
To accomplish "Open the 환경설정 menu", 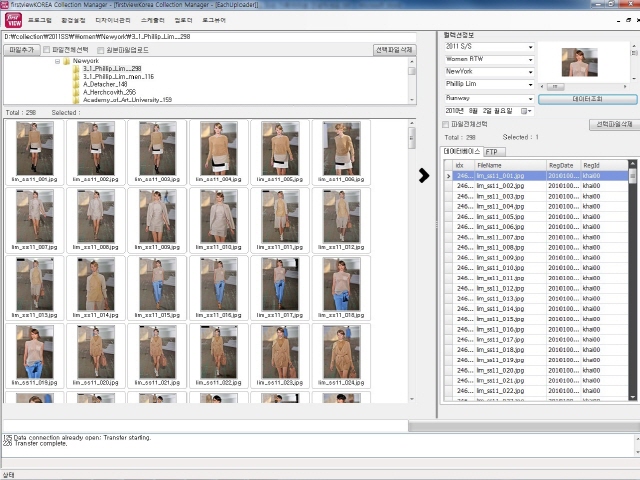I will (x=73, y=20).
